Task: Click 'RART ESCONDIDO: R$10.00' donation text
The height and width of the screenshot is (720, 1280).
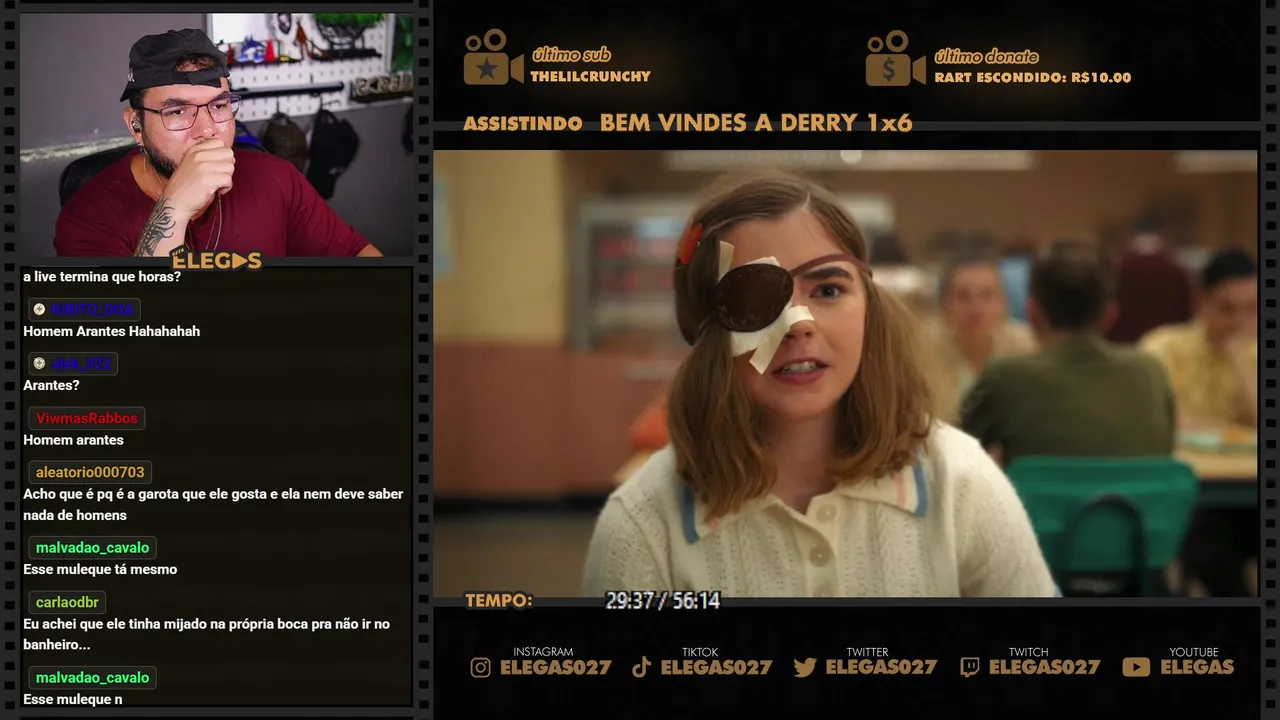Action: pyautogui.click(x=1033, y=77)
